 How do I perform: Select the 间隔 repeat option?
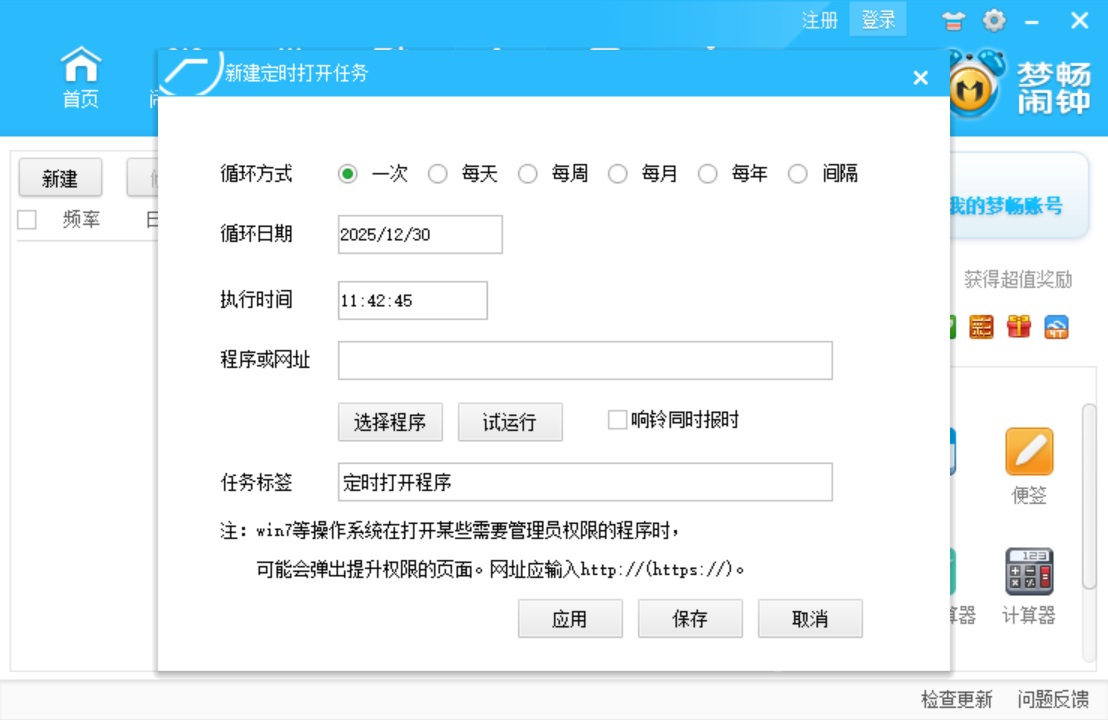[x=798, y=173]
